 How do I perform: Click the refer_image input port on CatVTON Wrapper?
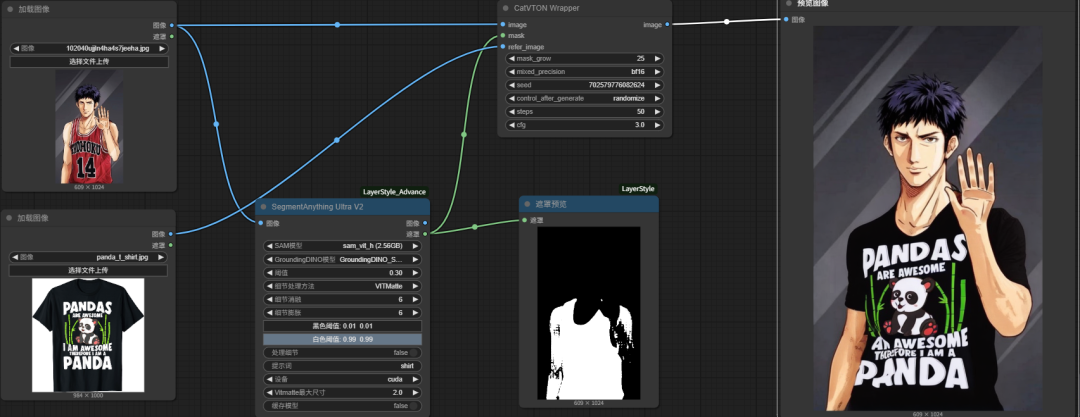(503, 47)
